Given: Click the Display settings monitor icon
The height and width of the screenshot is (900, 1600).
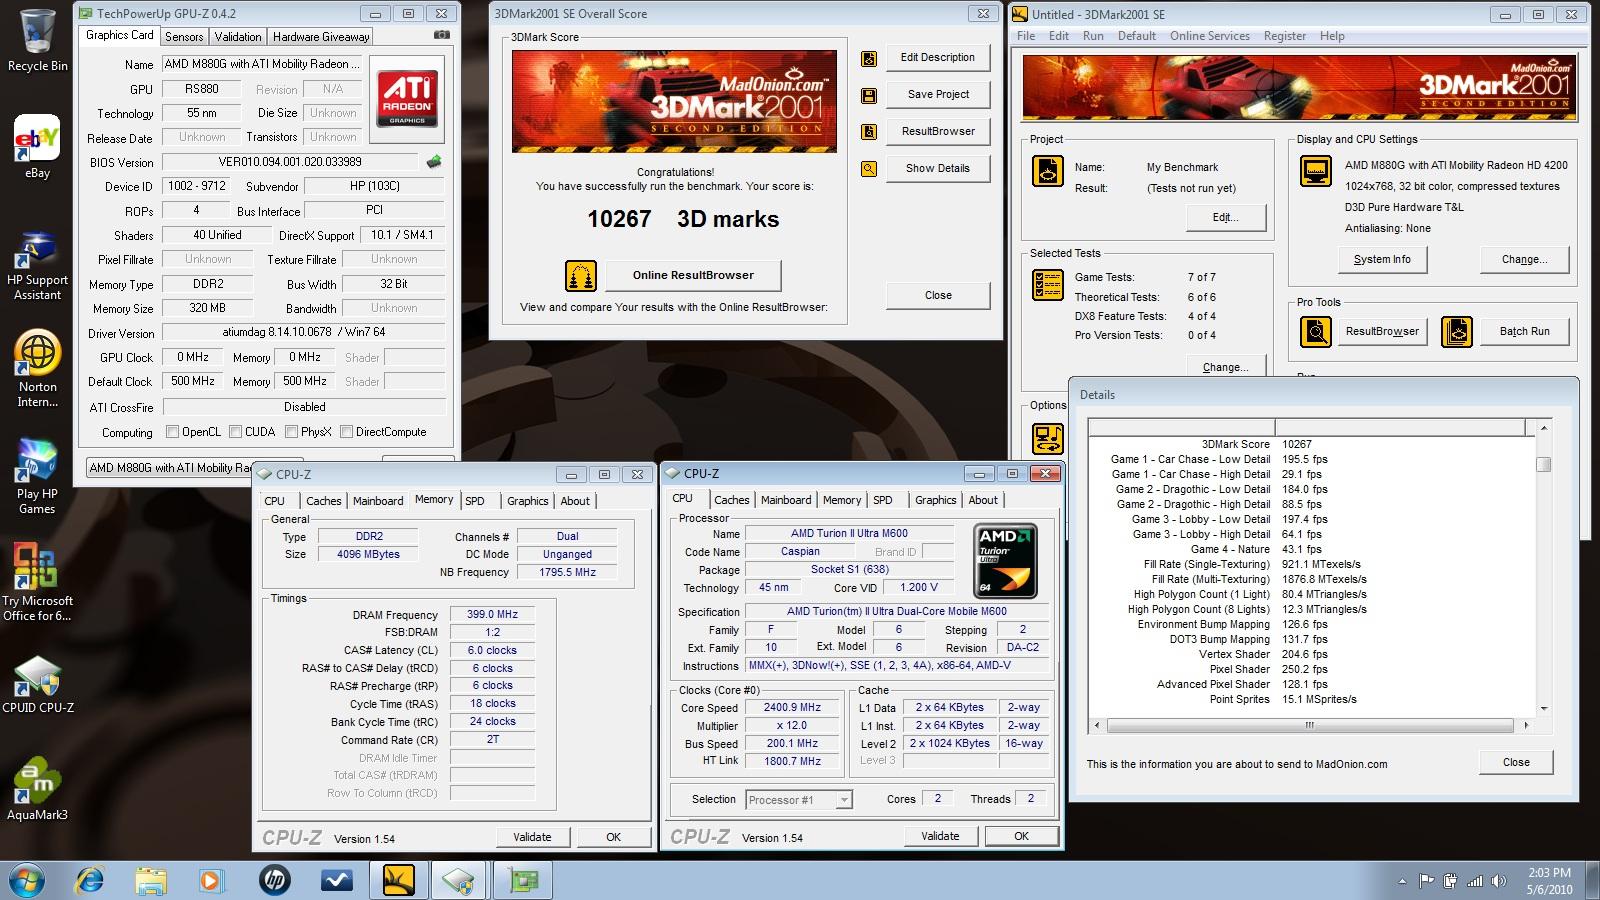Looking at the screenshot, I should (1316, 171).
